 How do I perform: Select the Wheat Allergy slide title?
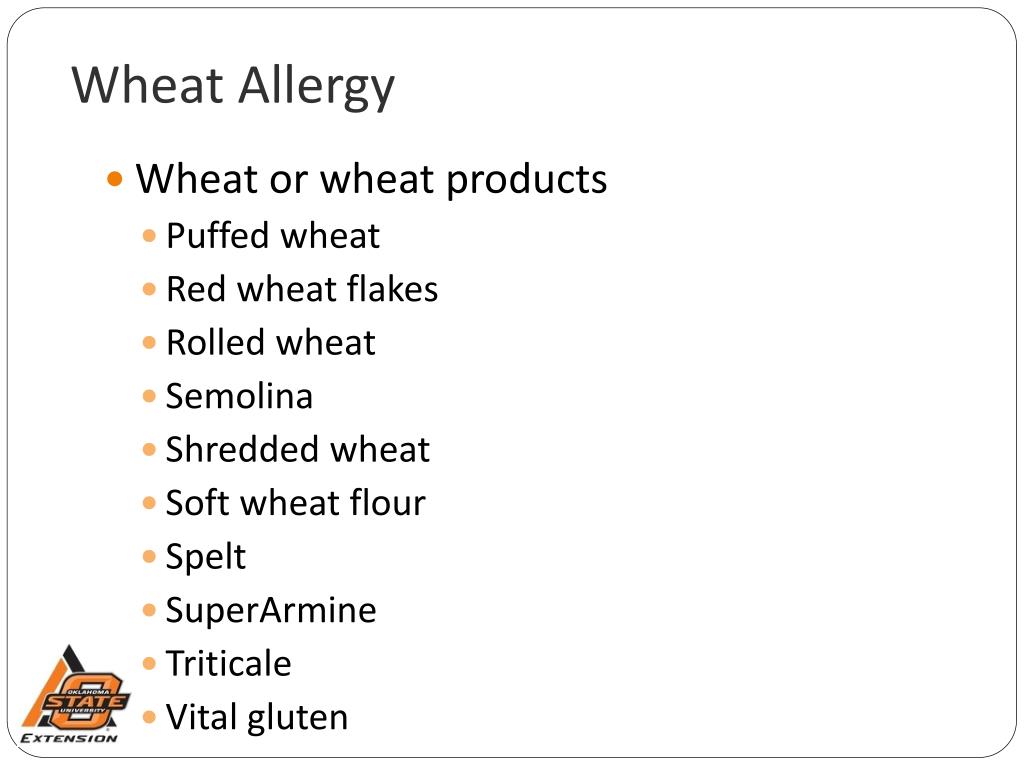tap(233, 87)
